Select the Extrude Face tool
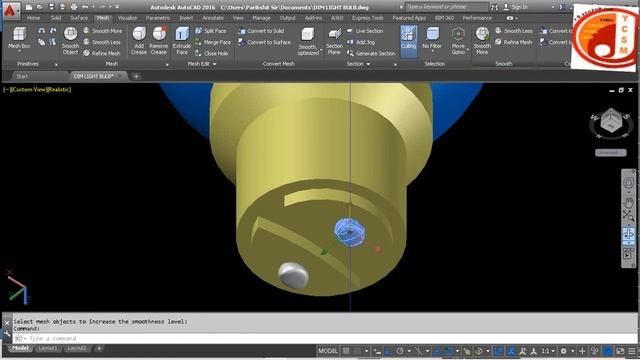 click(x=182, y=40)
